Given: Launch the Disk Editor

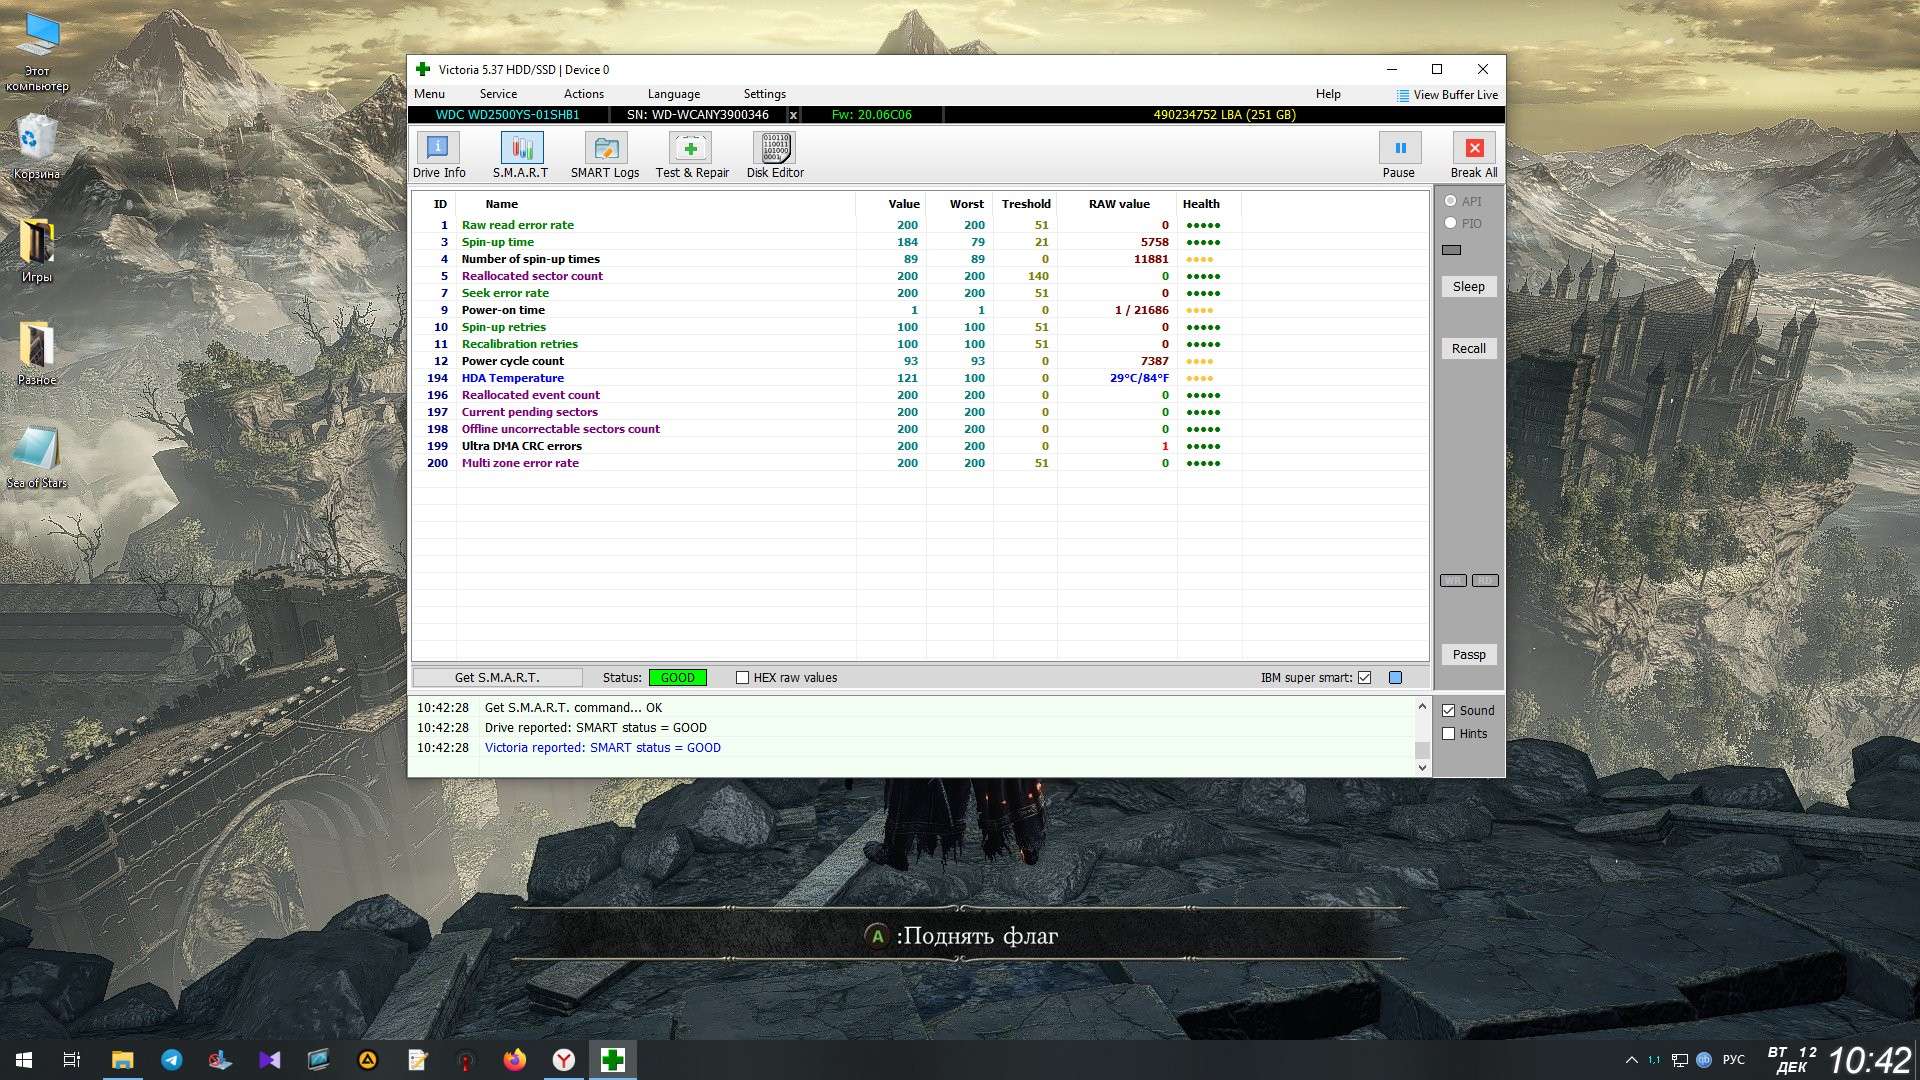Looking at the screenshot, I should 775,149.
